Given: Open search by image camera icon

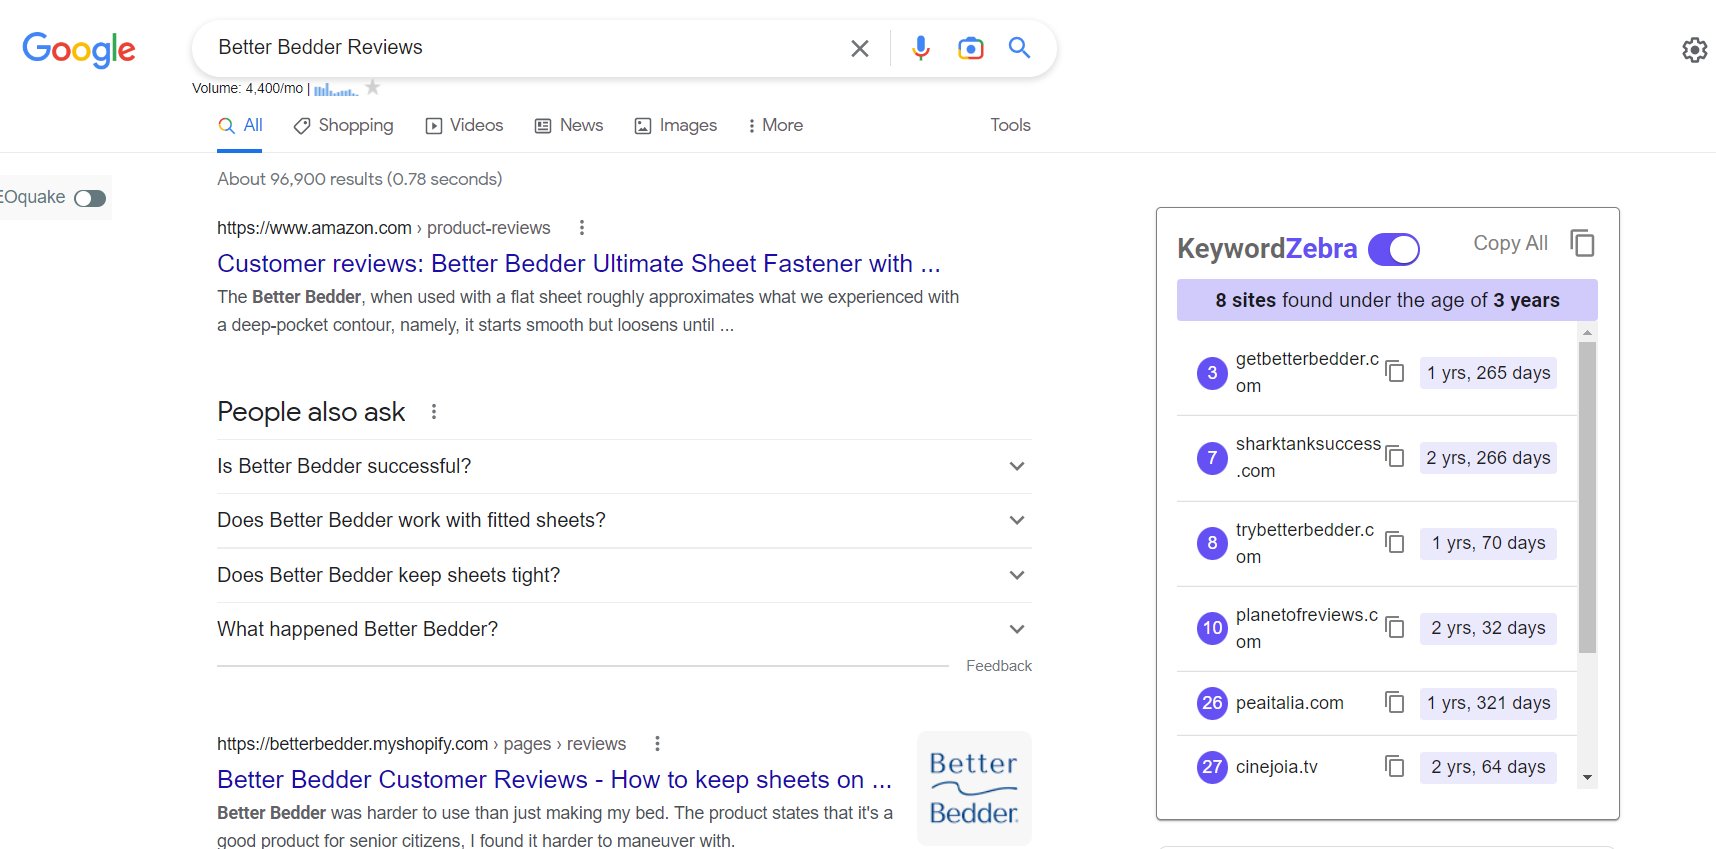Looking at the screenshot, I should 970,48.
